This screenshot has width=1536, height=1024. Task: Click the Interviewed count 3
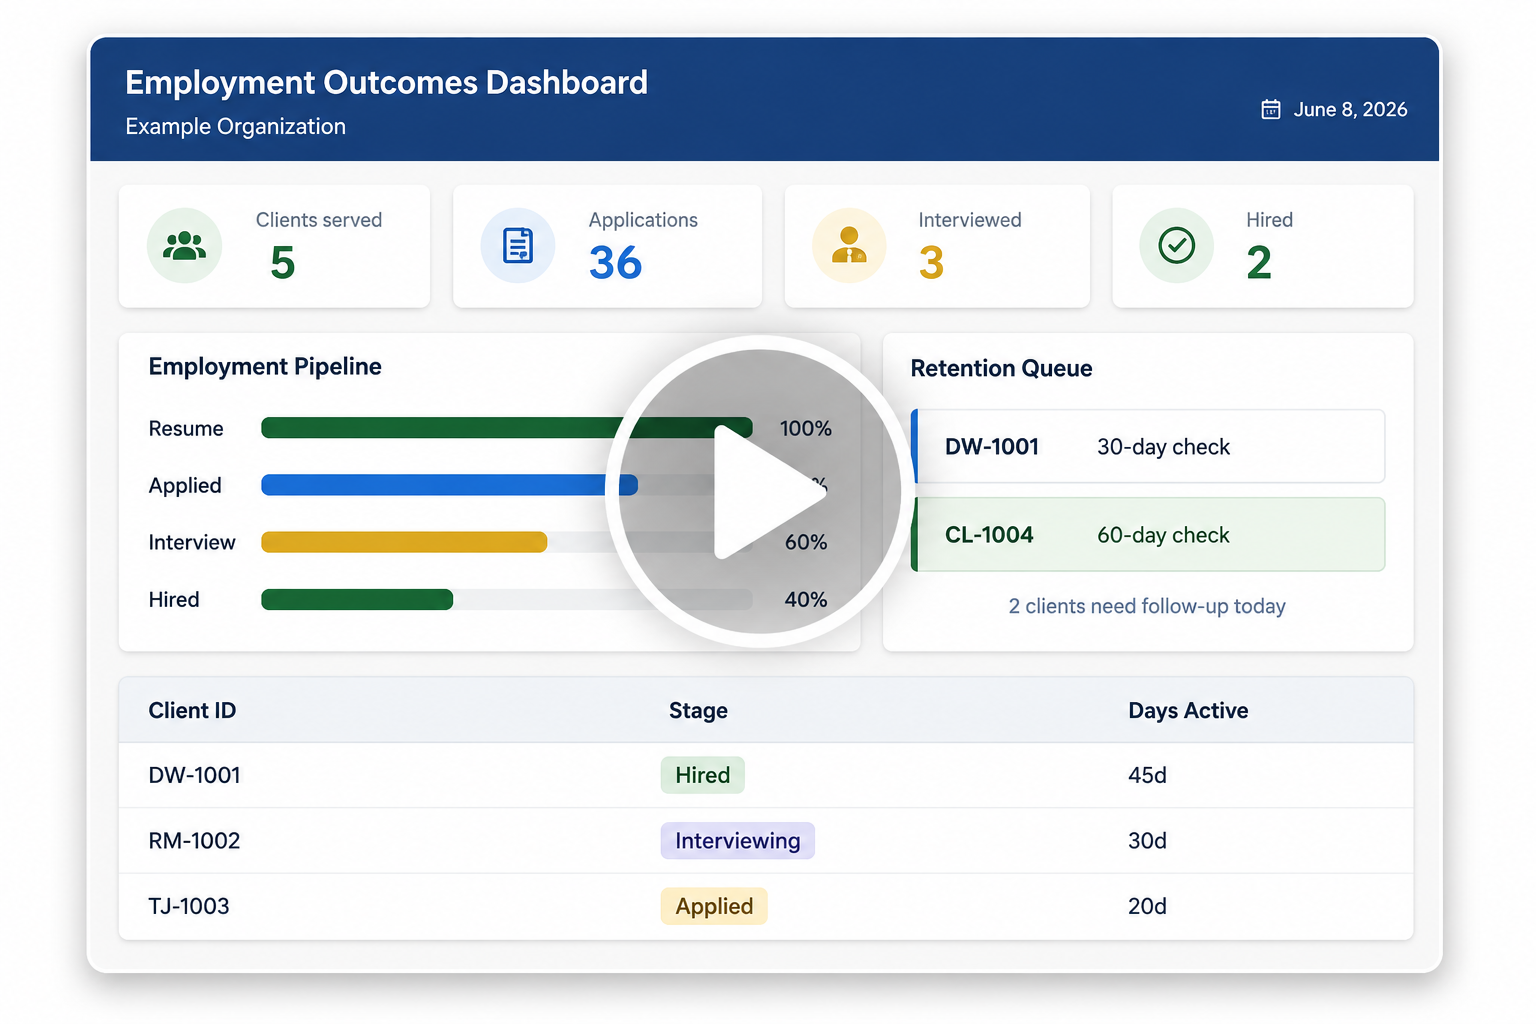tap(931, 263)
